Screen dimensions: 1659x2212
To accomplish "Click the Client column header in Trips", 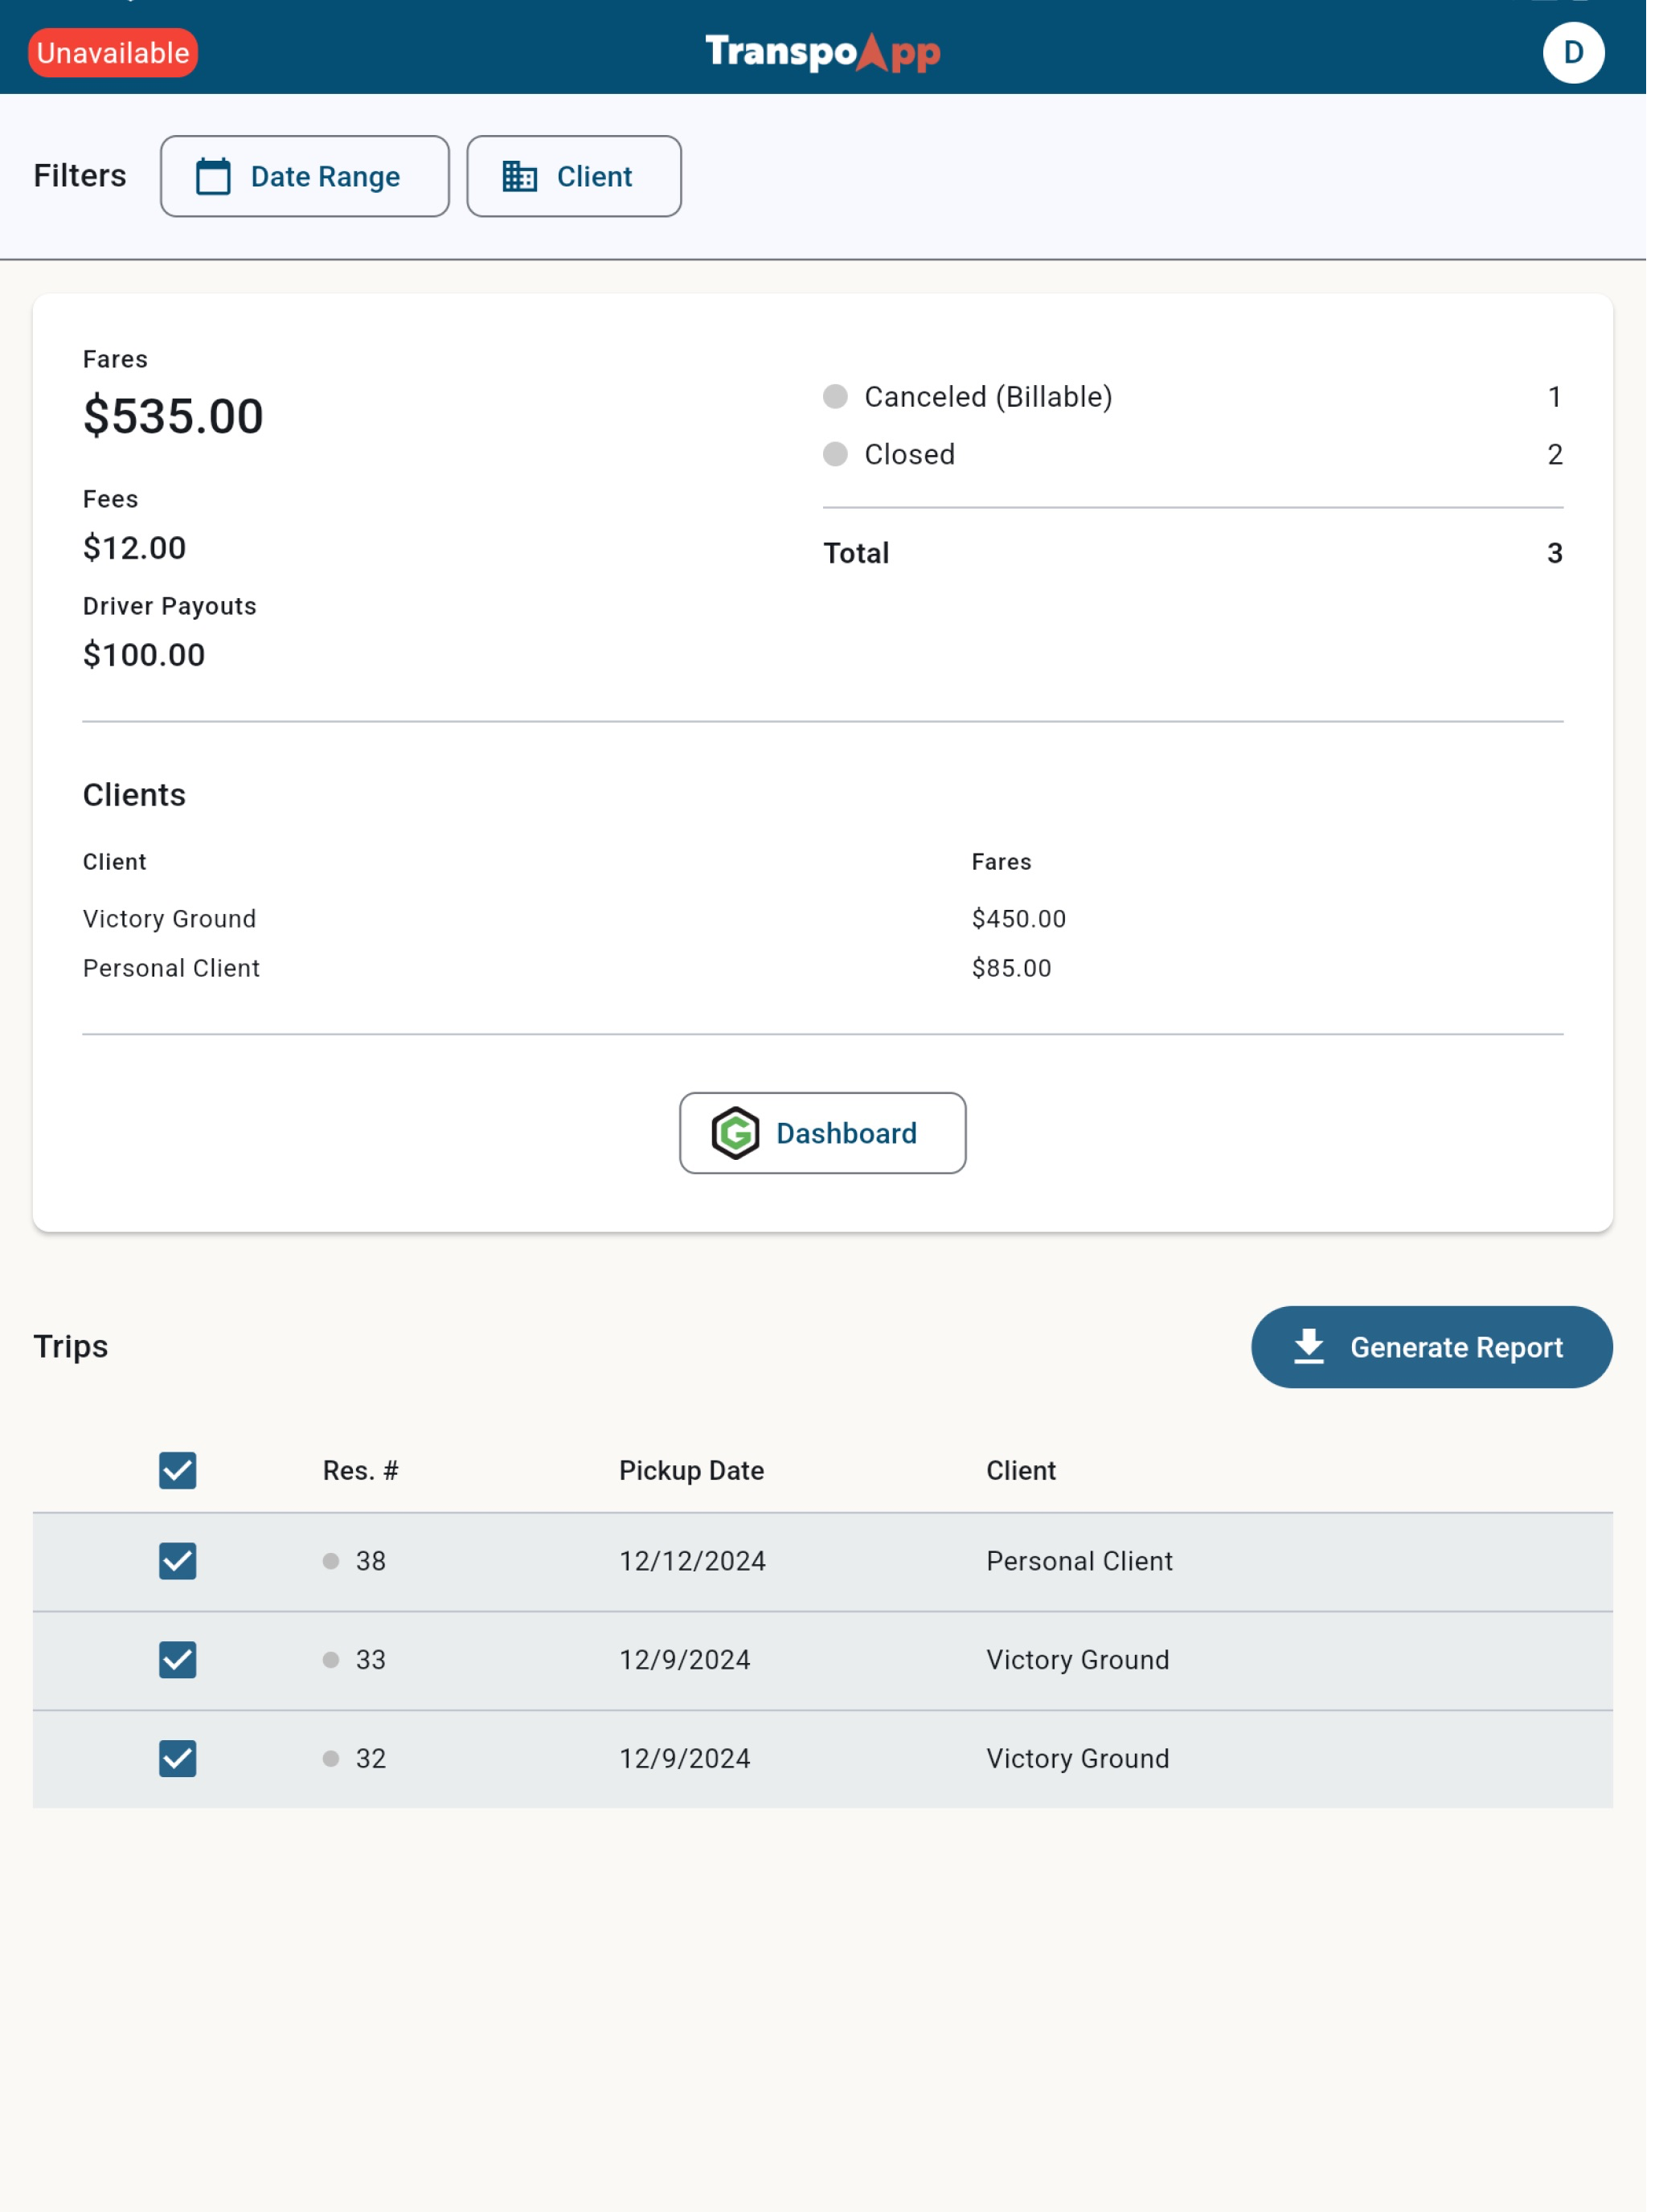I will pos(1020,1470).
